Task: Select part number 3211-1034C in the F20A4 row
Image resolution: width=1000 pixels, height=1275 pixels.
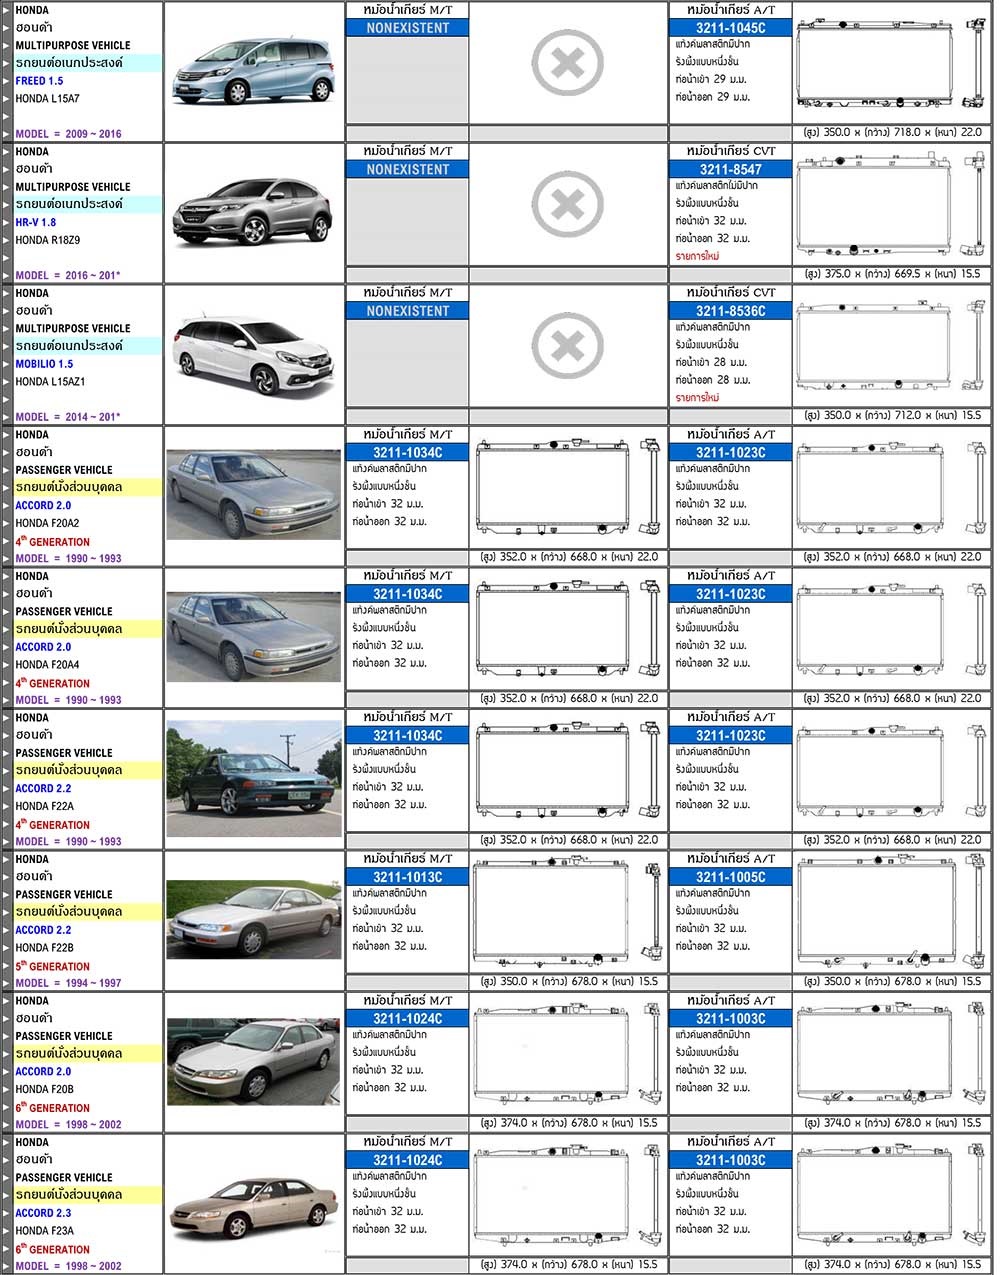Action: click(408, 594)
